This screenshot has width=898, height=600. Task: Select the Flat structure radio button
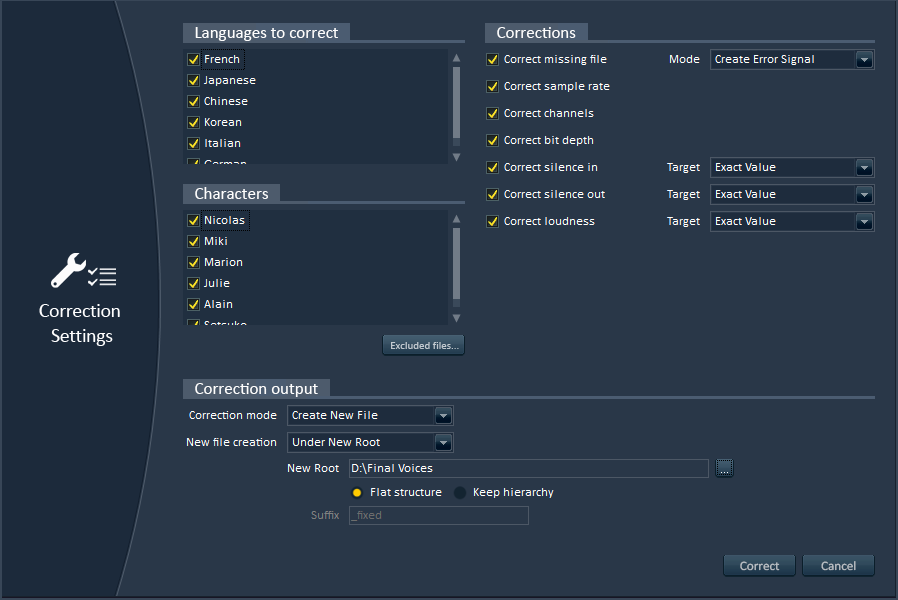tap(357, 493)
